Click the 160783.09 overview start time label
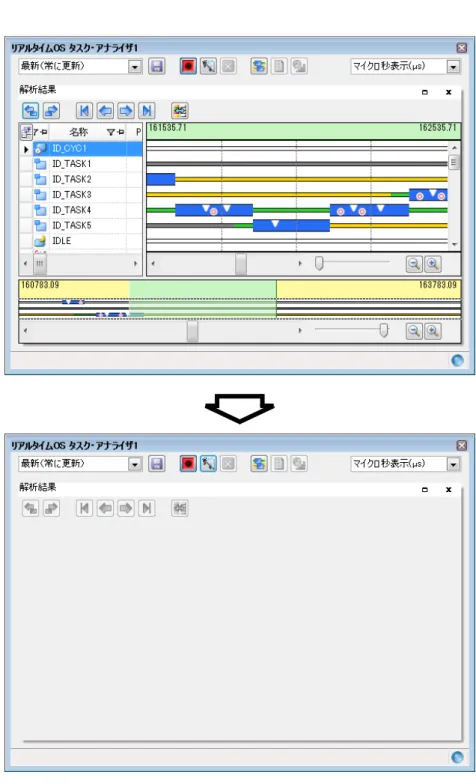This screenshot has height=784, width=476. coord(40,285)
